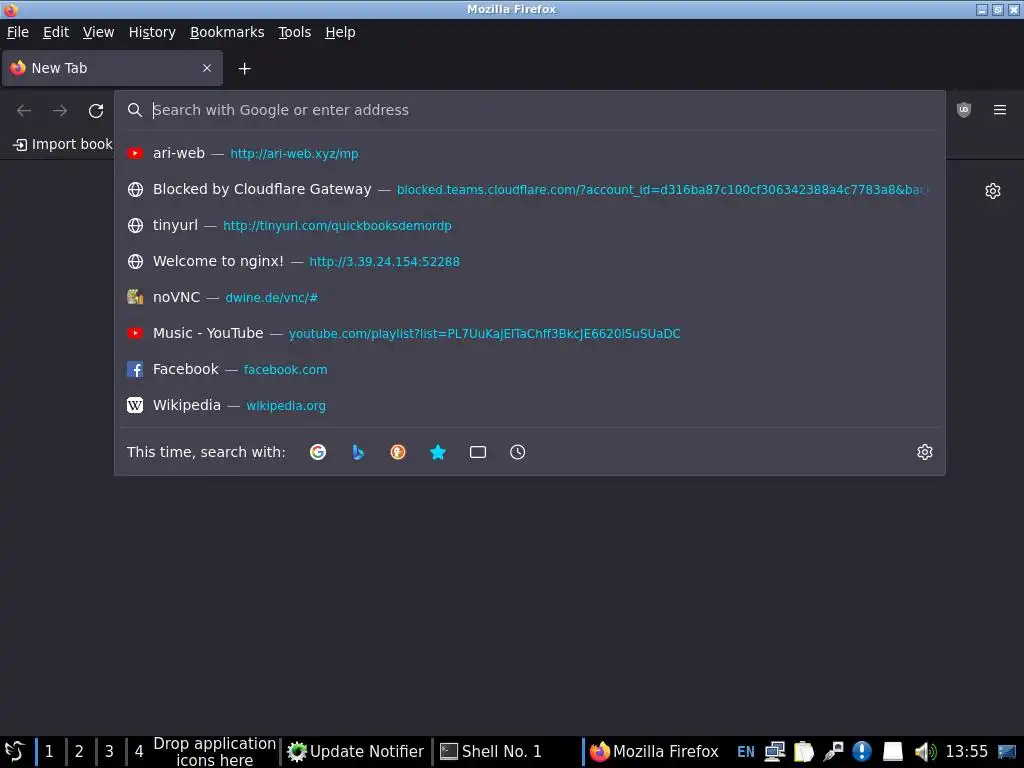
Task: Go back using the back arrow
Action: tap(24, 110)
